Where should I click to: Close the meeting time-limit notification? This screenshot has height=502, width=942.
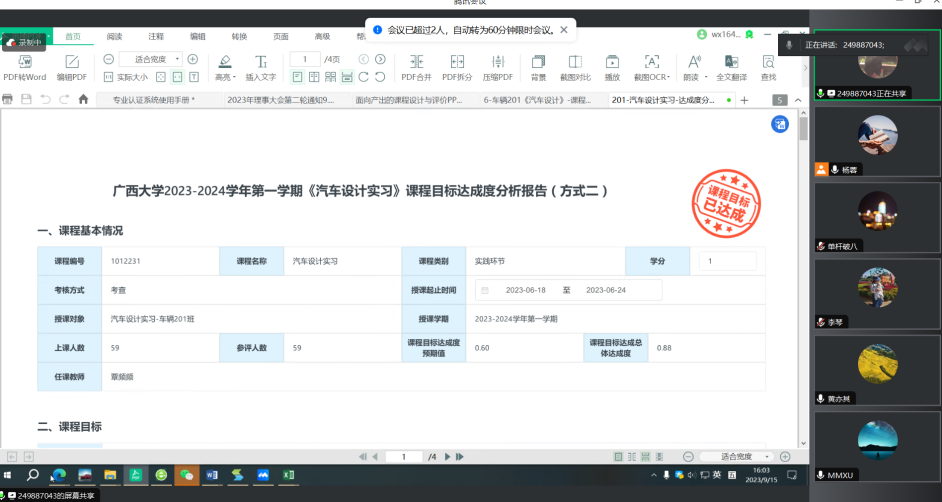(x=563, y=30)
